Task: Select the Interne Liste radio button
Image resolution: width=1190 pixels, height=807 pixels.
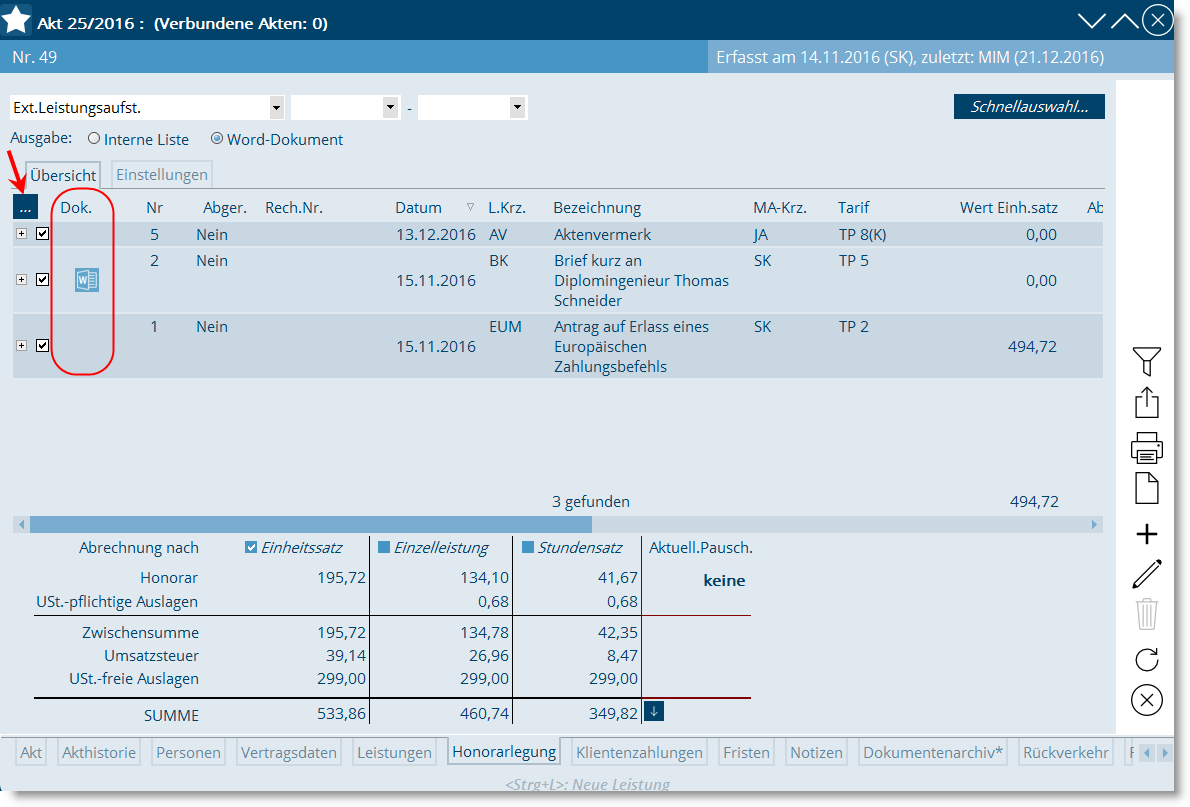Action: (94, 140)
